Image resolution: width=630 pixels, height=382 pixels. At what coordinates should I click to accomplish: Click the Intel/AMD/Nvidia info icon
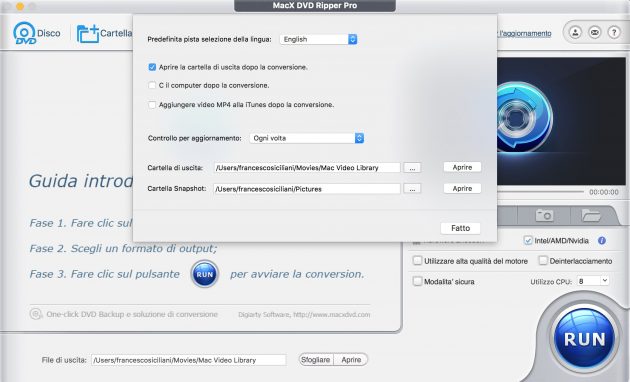click(x=601, y=241)
